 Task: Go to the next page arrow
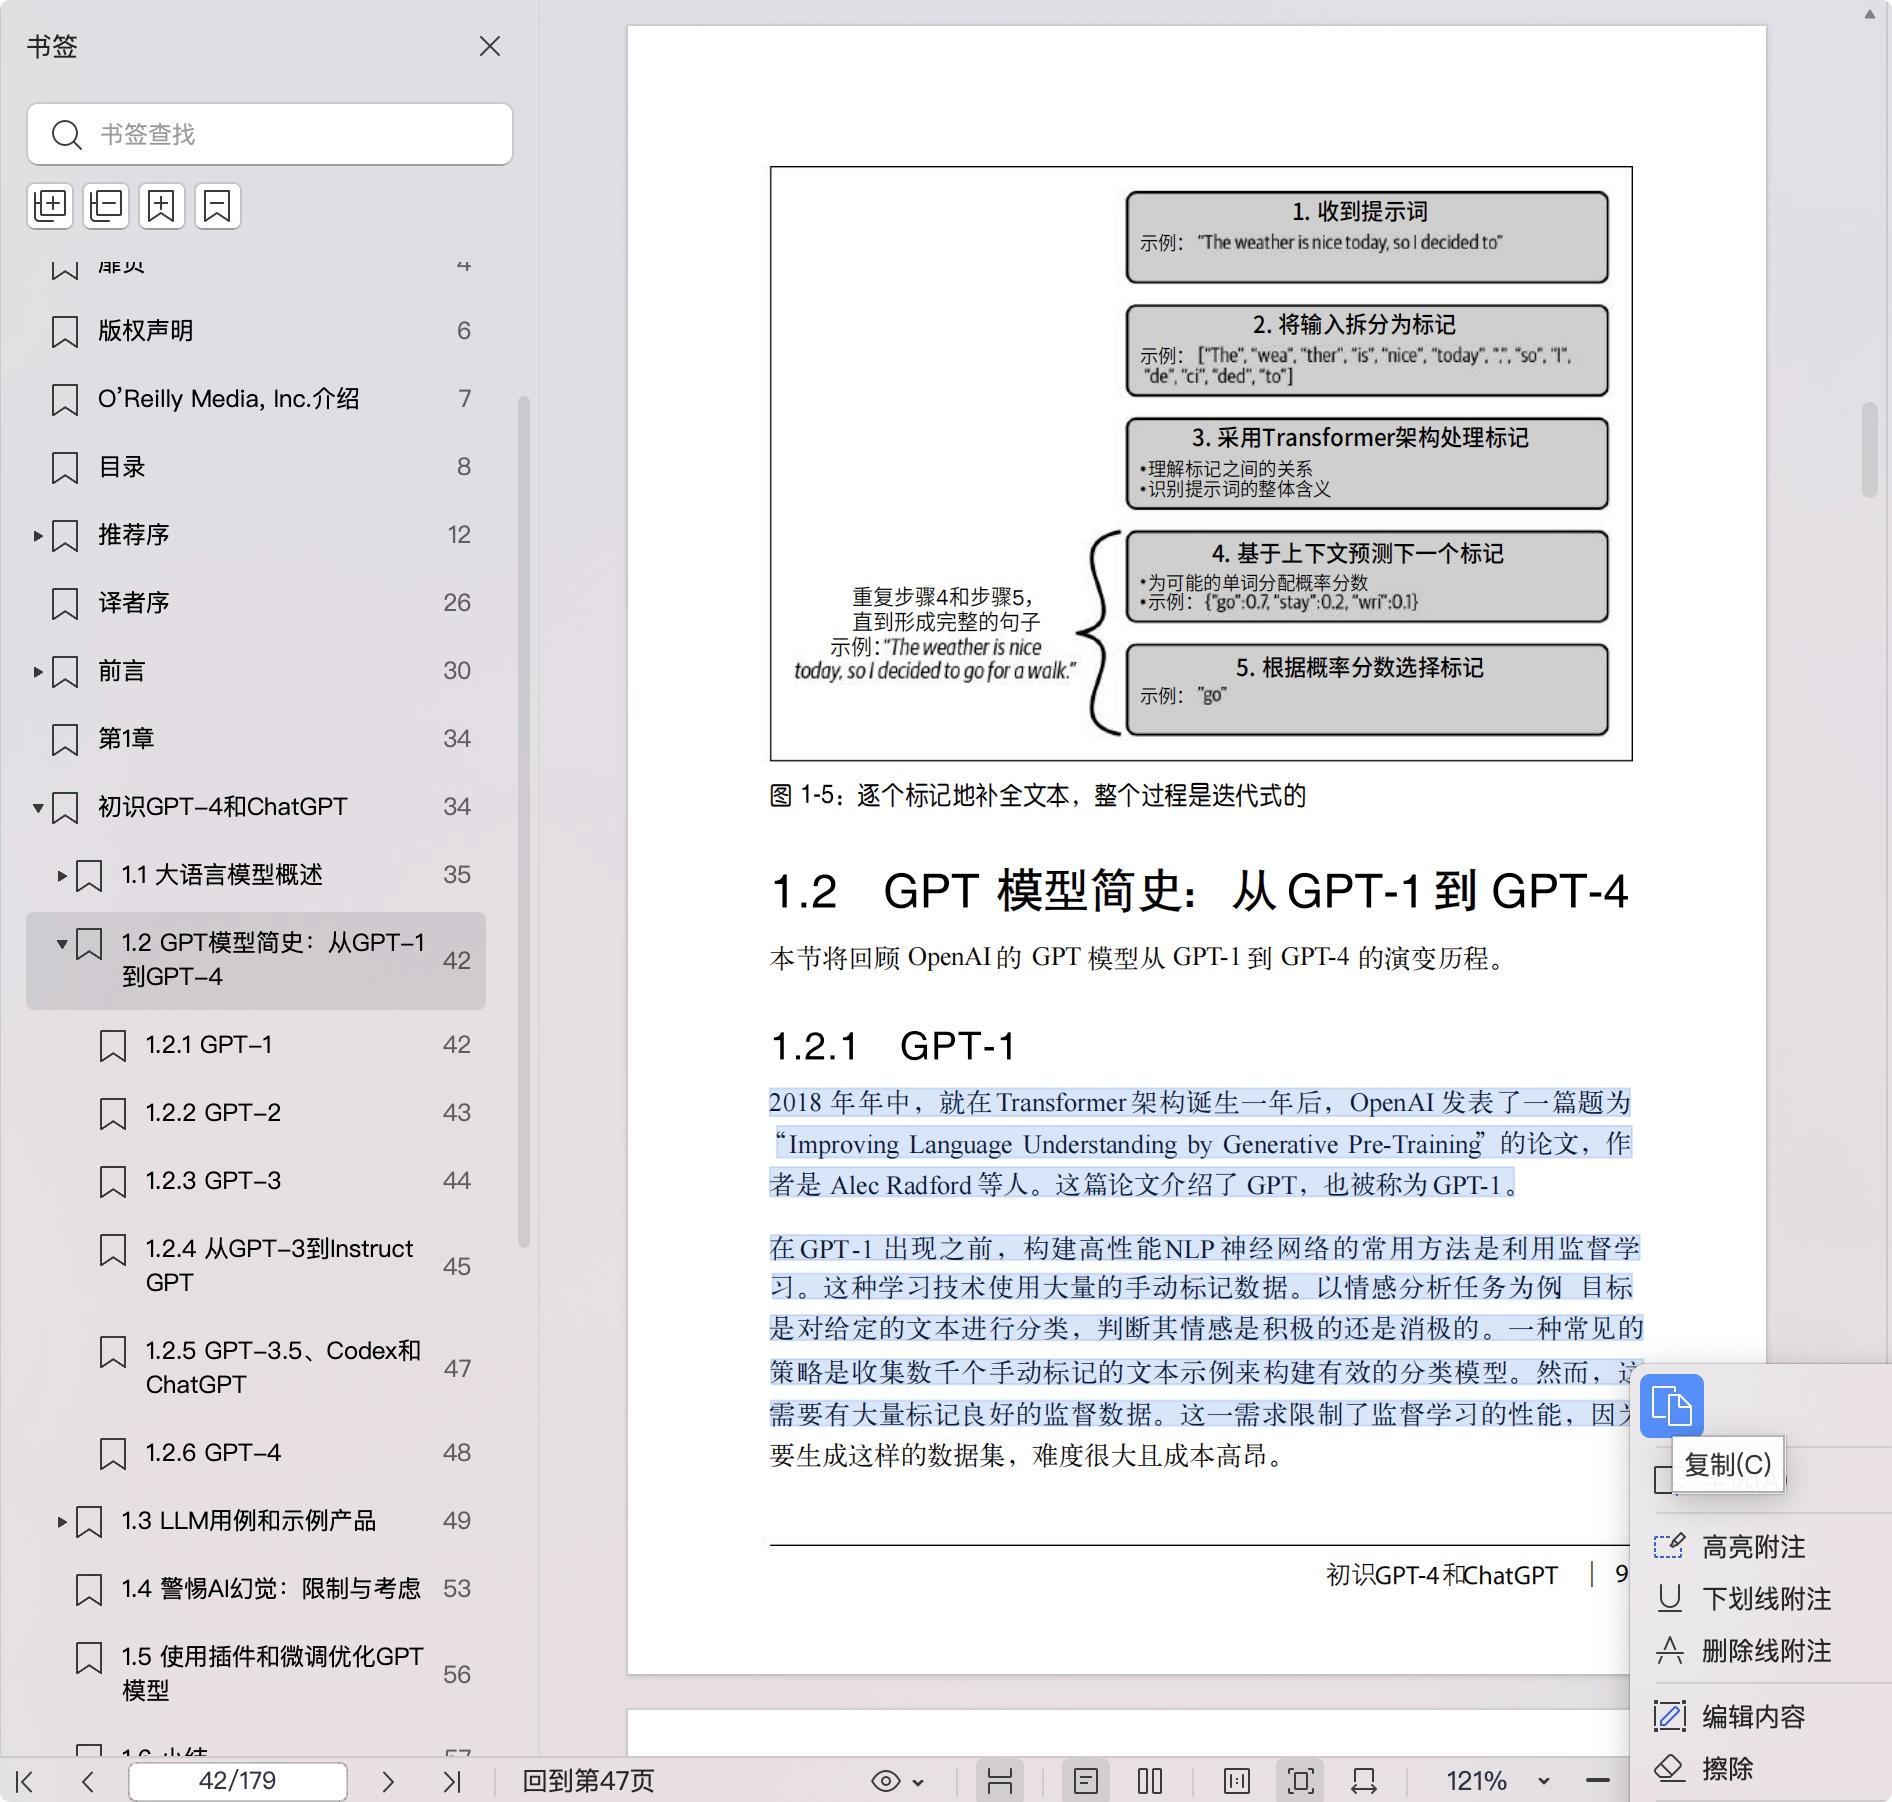coord(388,1781)
